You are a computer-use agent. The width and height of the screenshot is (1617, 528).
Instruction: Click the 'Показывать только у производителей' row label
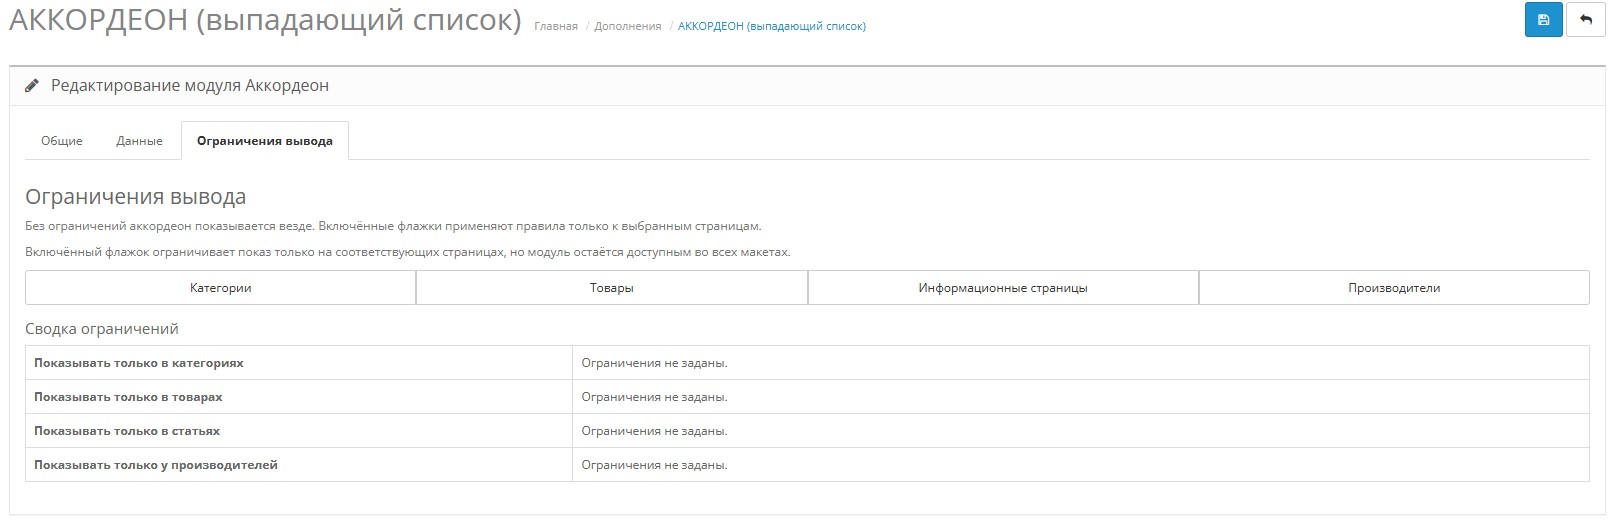156,465
